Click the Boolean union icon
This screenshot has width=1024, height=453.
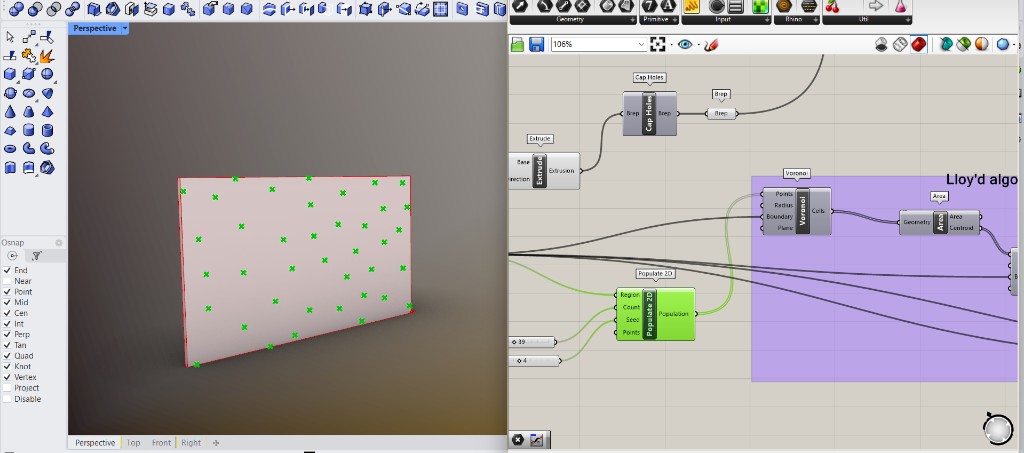pos(16,9)
